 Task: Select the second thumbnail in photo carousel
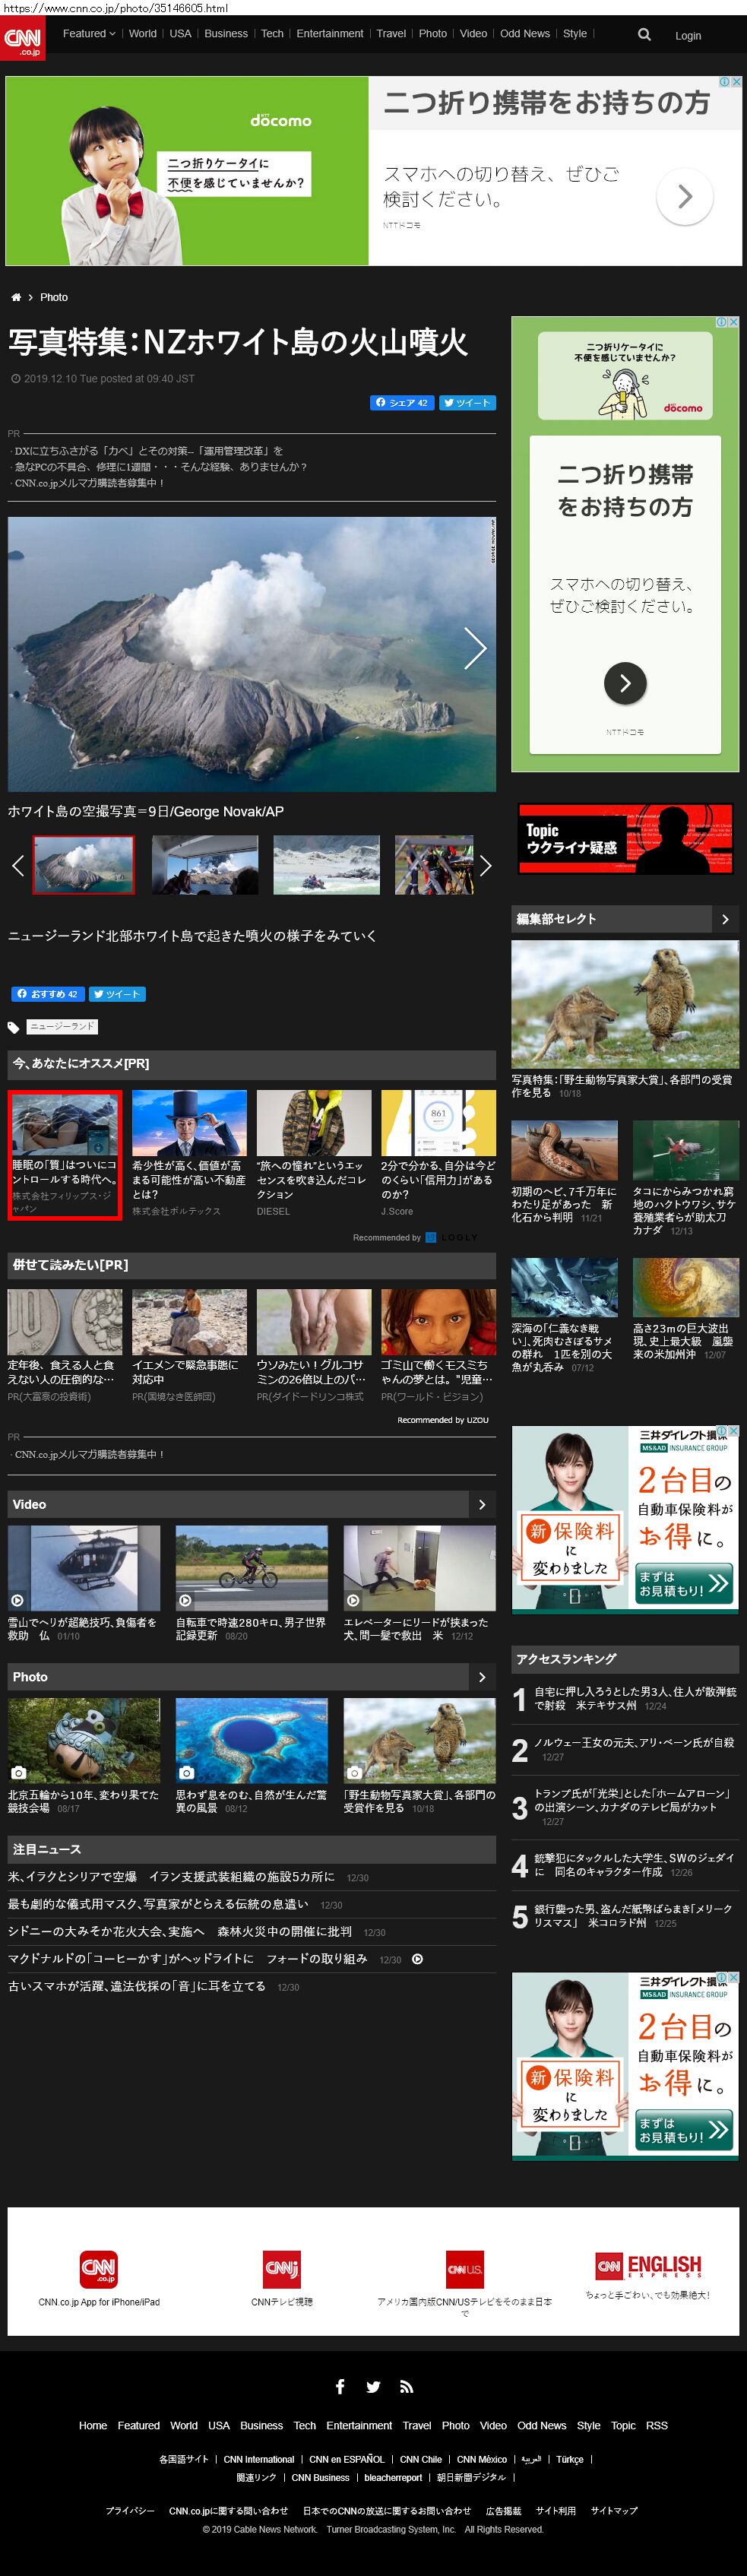click(x=205, y=864)
